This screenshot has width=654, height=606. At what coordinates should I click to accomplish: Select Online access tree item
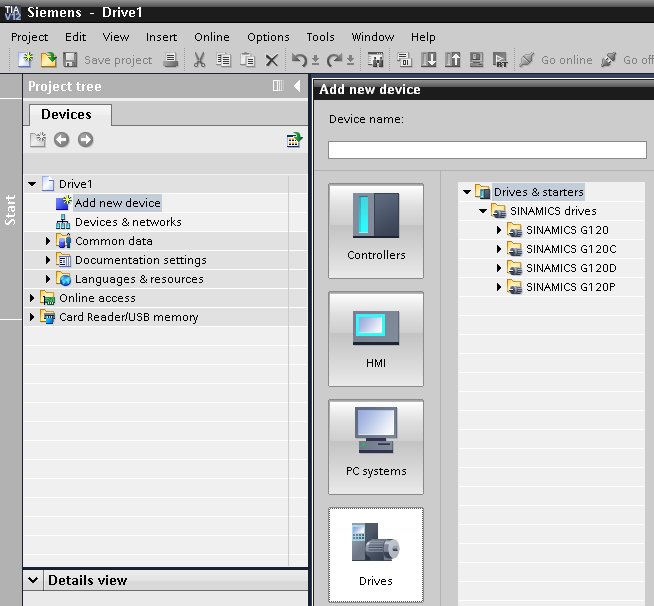97,298
